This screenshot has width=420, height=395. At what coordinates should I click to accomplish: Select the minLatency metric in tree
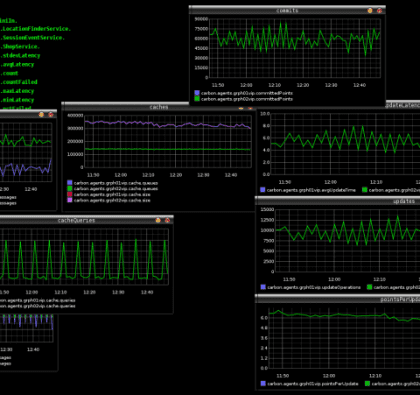point(18,100)
